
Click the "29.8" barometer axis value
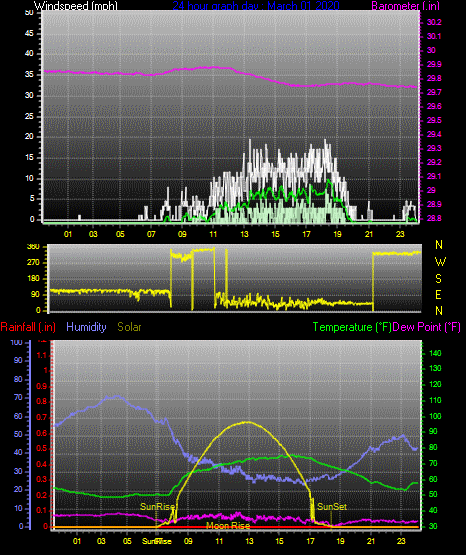point(434,78)
